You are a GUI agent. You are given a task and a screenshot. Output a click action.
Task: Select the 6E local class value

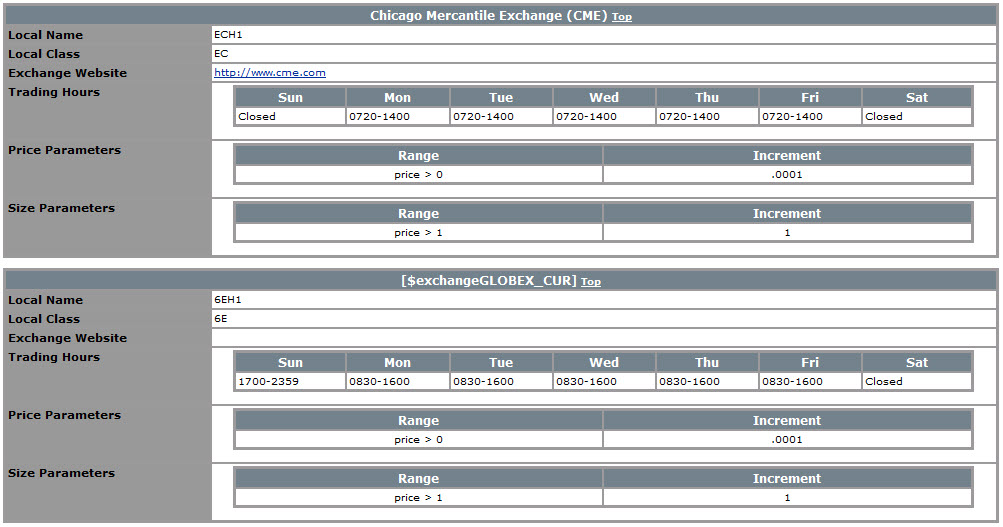point(221,319)
